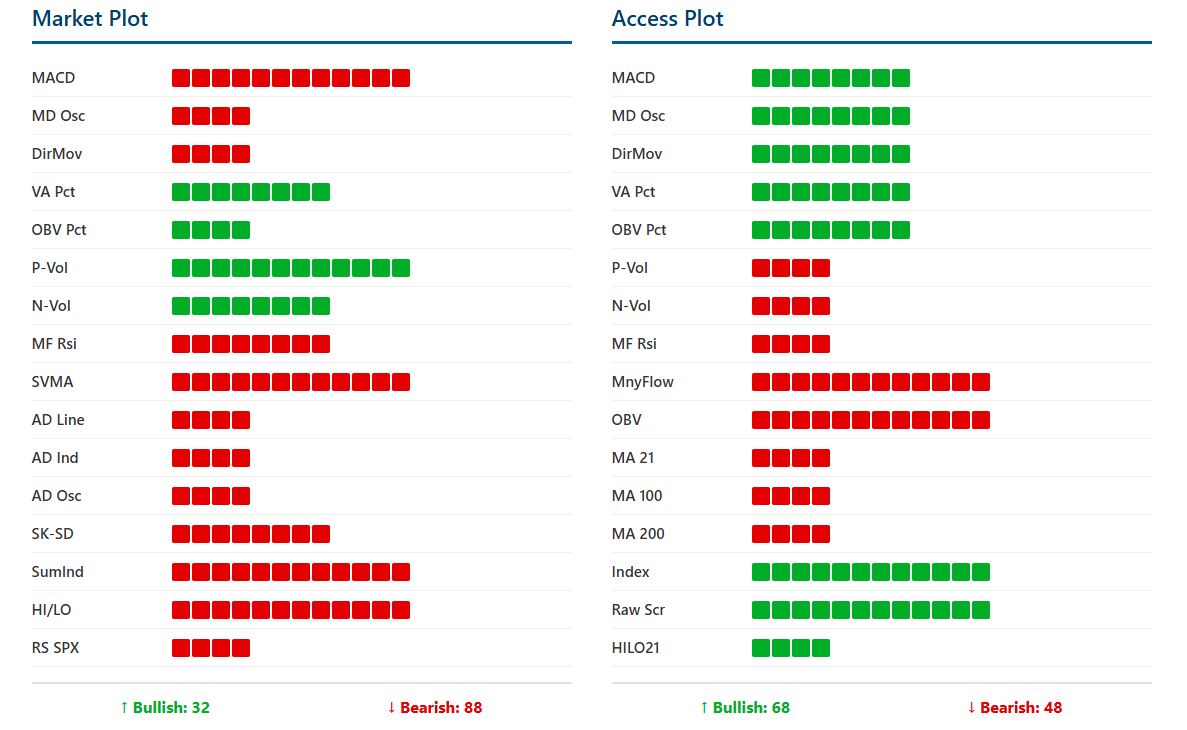This screenshot has height=730, width=1187.
Task: Click the green Raw Scr bar
Action: coord(871,610)
